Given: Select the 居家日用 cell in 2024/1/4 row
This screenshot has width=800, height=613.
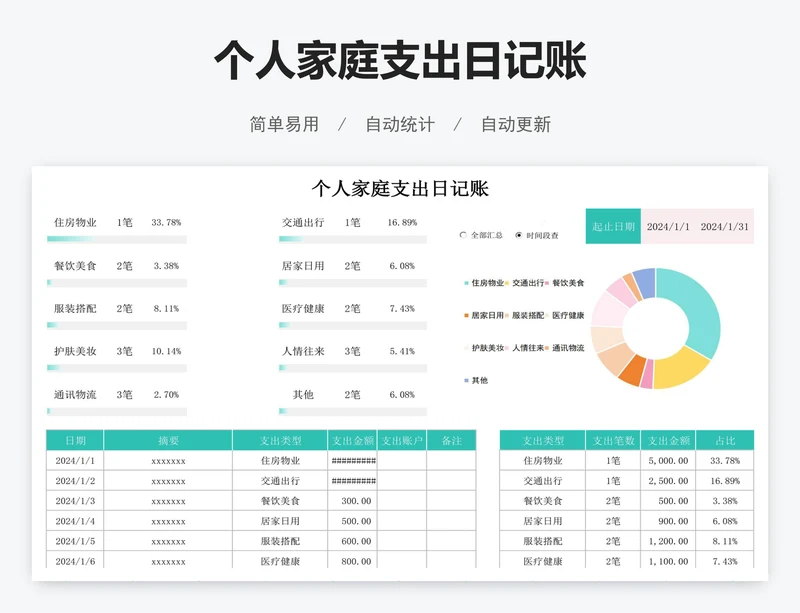Looking at the screenshot, I should pos(280,521).
